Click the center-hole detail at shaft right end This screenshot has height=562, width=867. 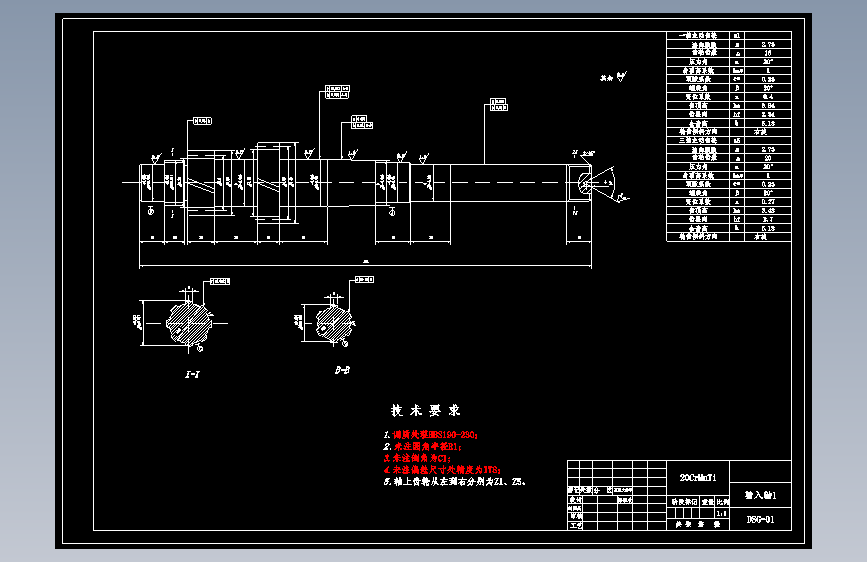(x=585, y=183)
